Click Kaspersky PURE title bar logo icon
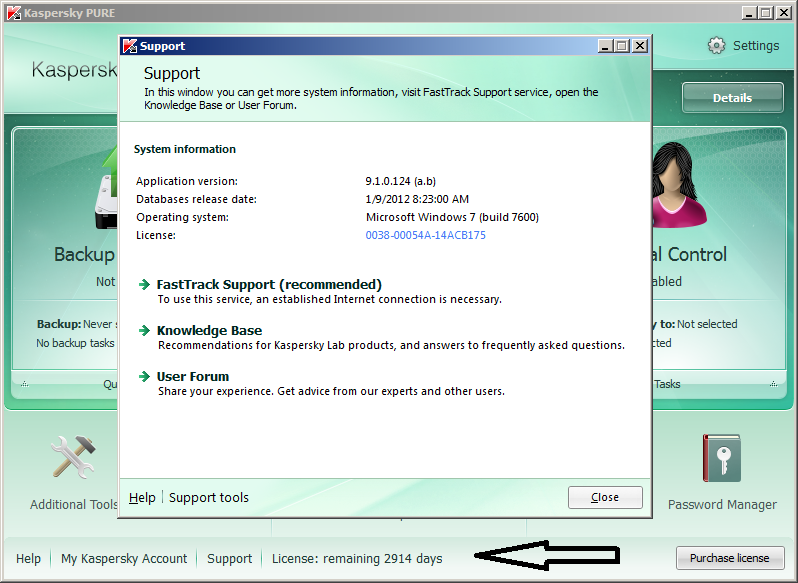Screen dimensions: 798x583 14,13
